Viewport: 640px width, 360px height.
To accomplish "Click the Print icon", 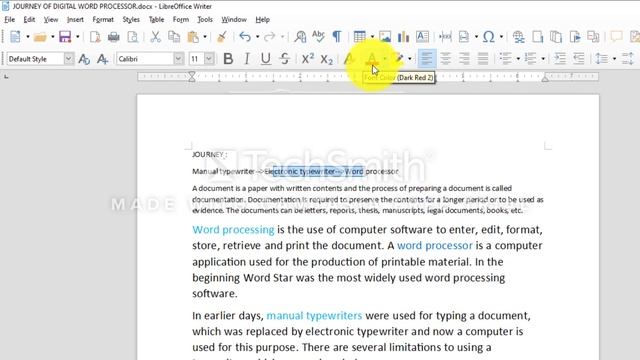I will click(x=114, y=37).
